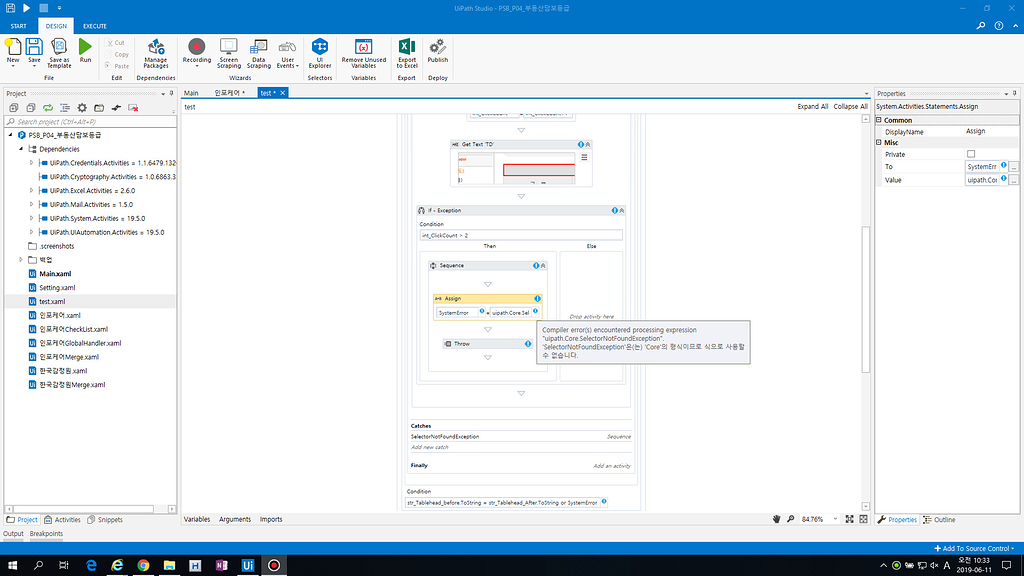Toggle the pan hand tool in the status bar
This screenshot has height=576, width=1024.
[777, 519]
